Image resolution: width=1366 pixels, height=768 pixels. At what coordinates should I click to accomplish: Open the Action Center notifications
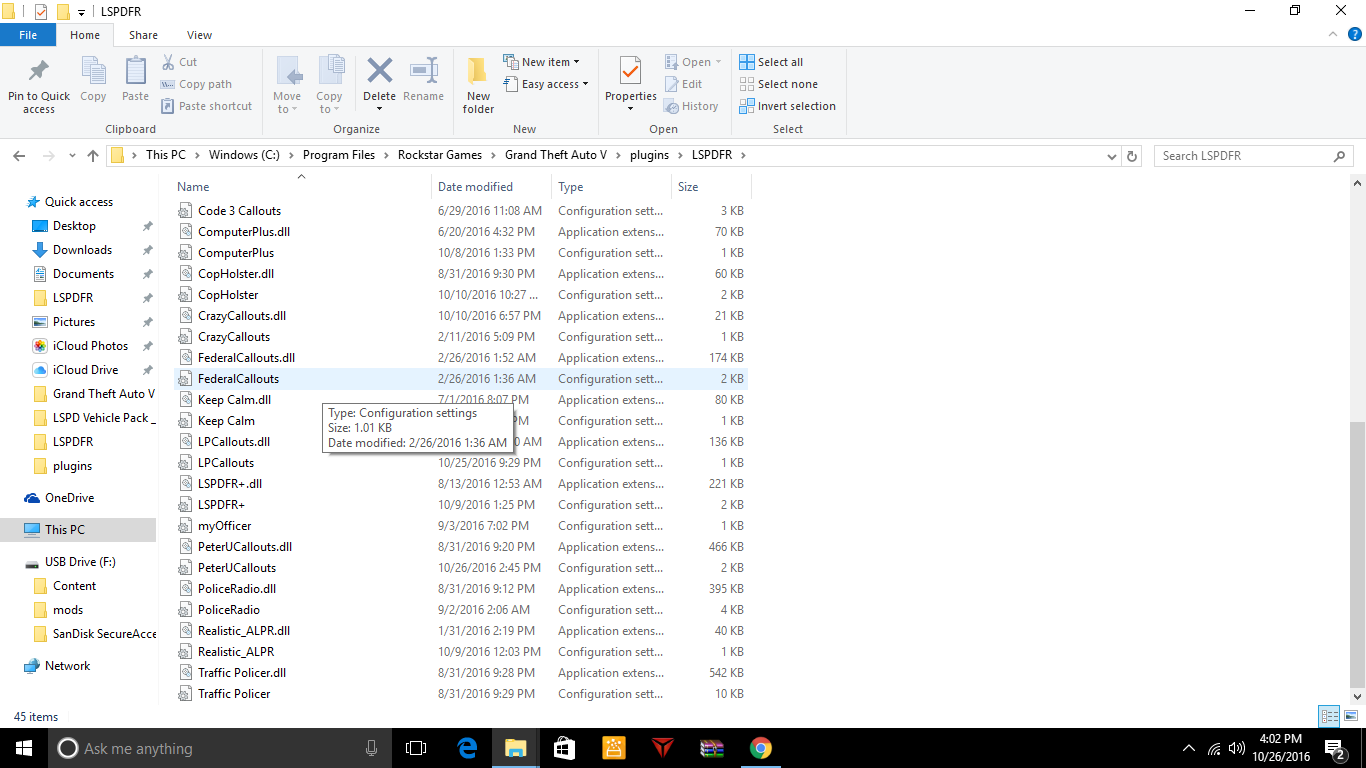[x=1335, y=748]
